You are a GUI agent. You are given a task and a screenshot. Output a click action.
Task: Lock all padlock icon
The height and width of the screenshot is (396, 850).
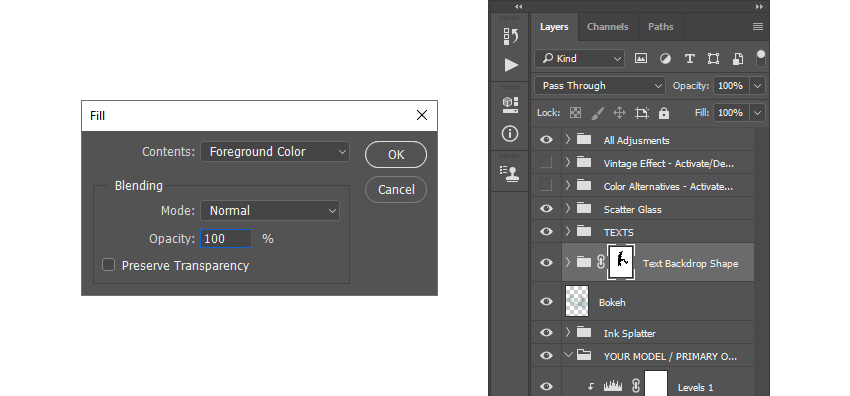(664, 113)
